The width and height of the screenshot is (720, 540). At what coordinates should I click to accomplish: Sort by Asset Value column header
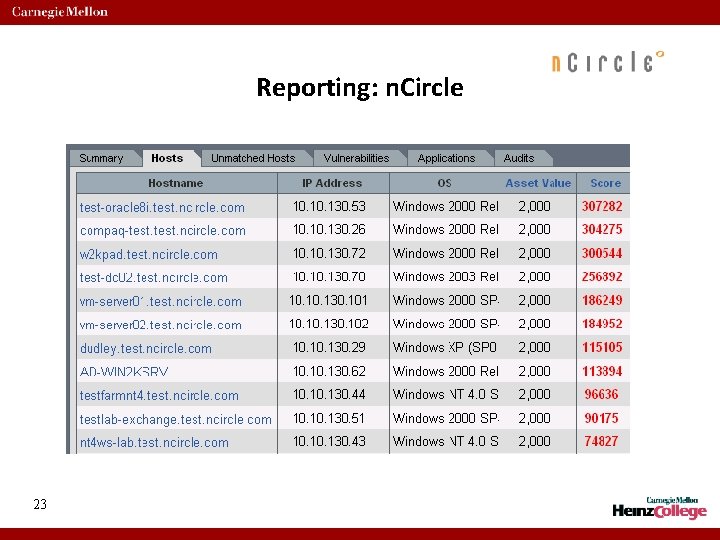pyautogui.click(x=538, y=183)
